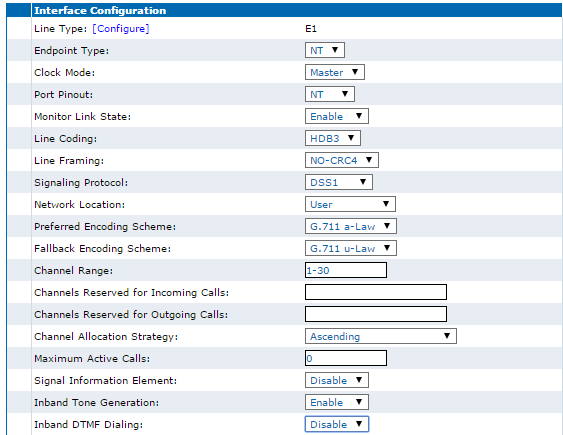Change the Monitor Link State dropdown

tap(336, 116)
